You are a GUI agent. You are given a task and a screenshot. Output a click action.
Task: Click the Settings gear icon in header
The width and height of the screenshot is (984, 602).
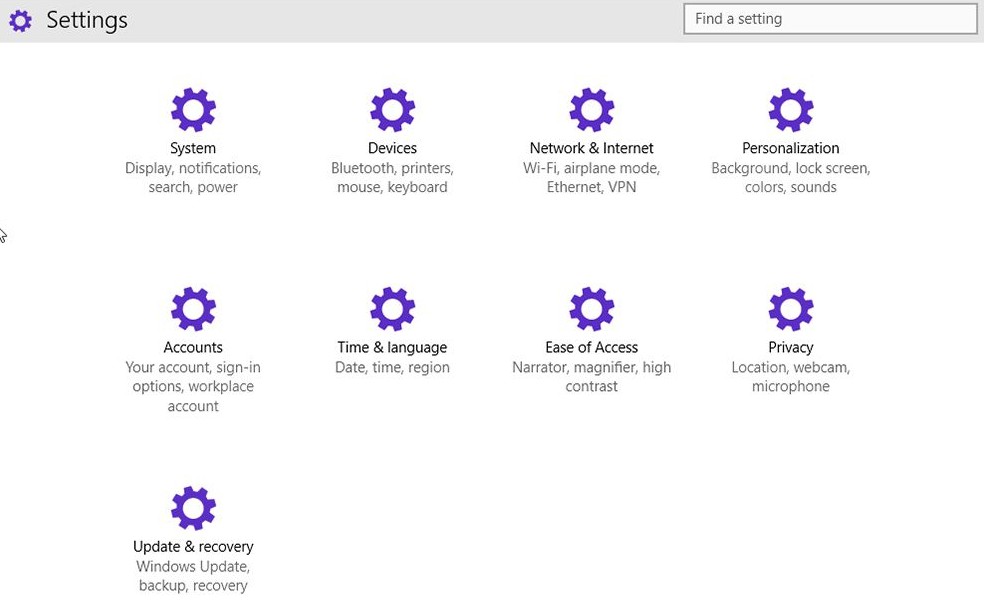(x=20, y=21)
